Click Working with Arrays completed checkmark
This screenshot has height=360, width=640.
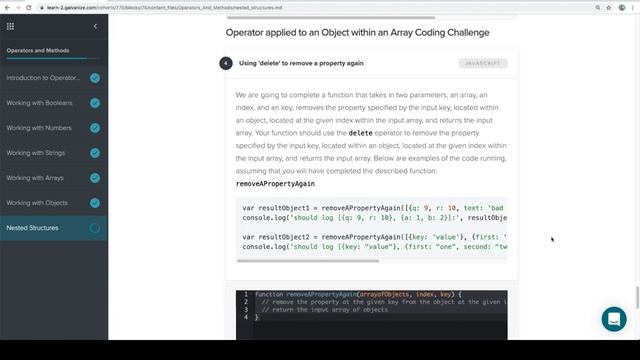pyautogui.click(x=95, y=178)
